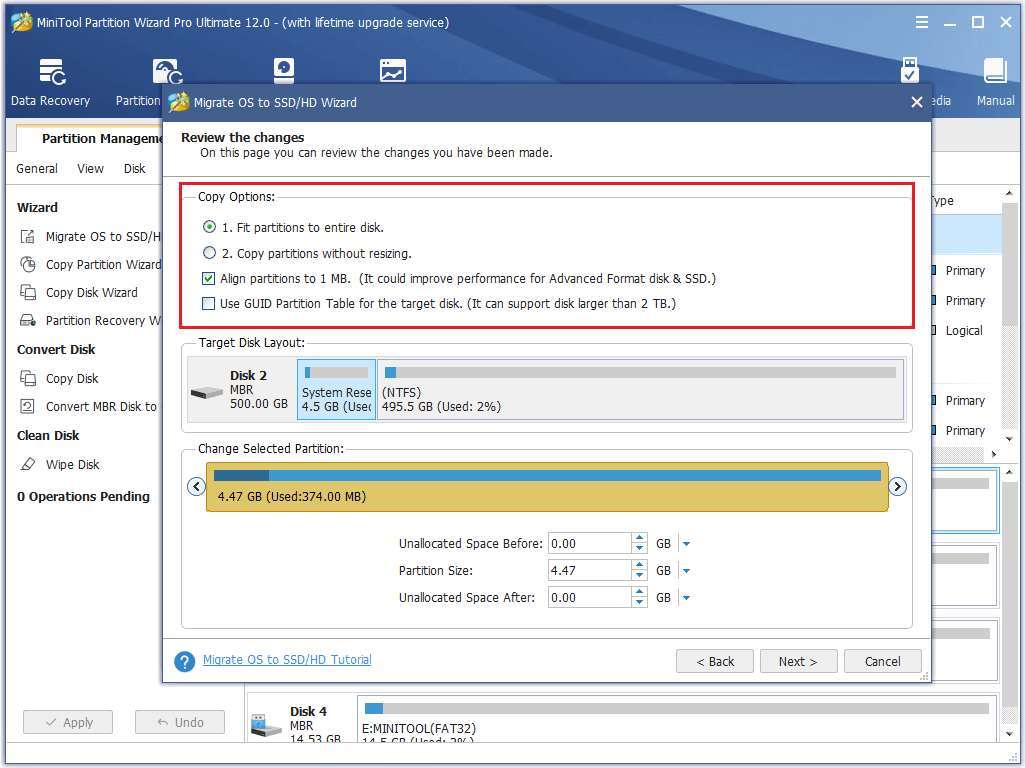Click Wipe Disk in the sidebar
1025x768 pixels.
(73, 465)
